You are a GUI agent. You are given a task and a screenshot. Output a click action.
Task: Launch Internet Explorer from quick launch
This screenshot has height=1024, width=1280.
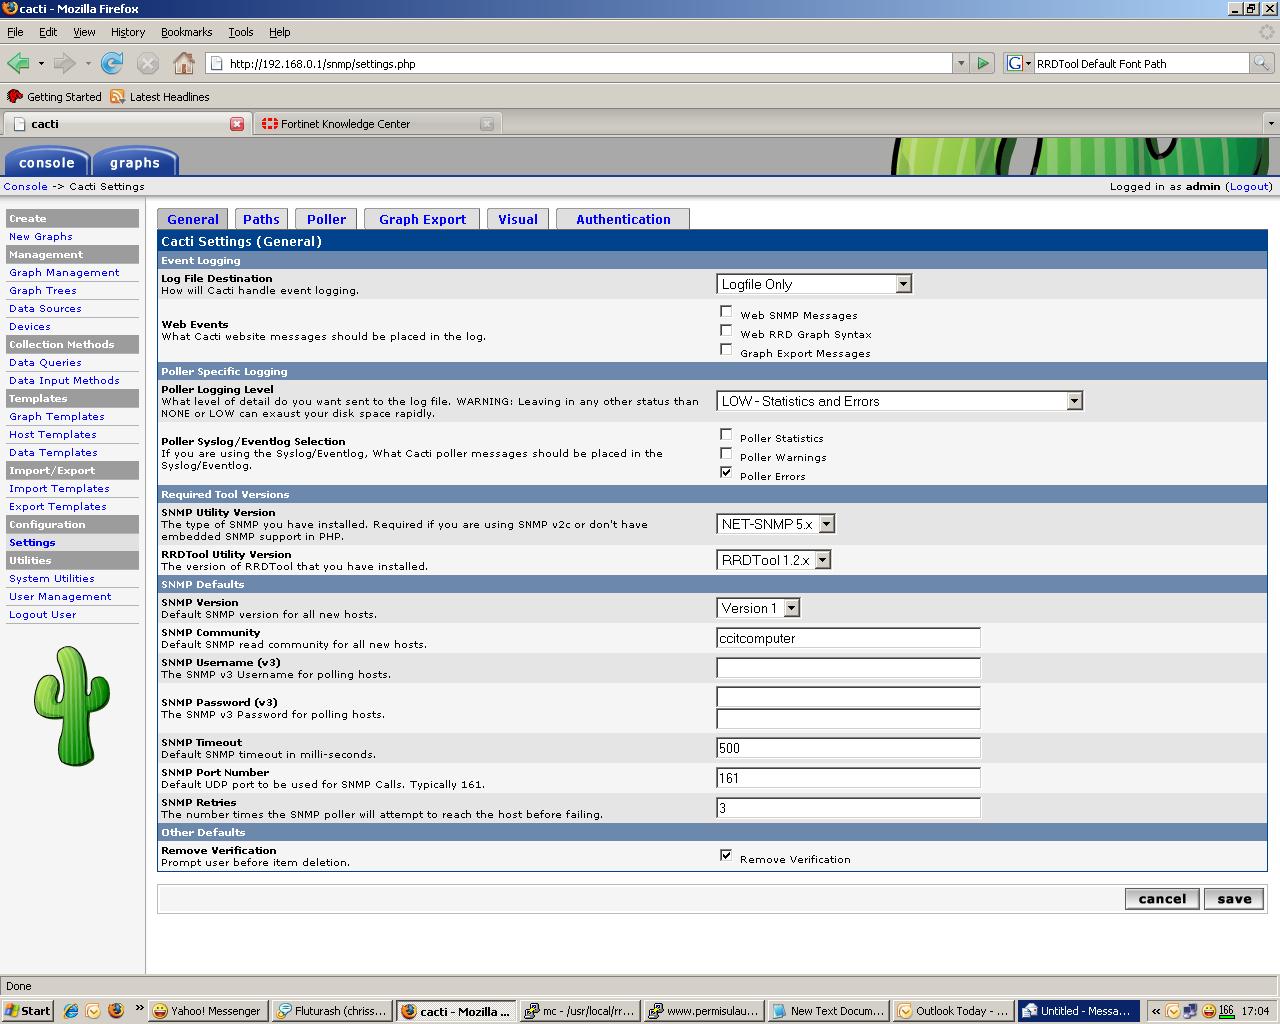(x=71, y=1011)
